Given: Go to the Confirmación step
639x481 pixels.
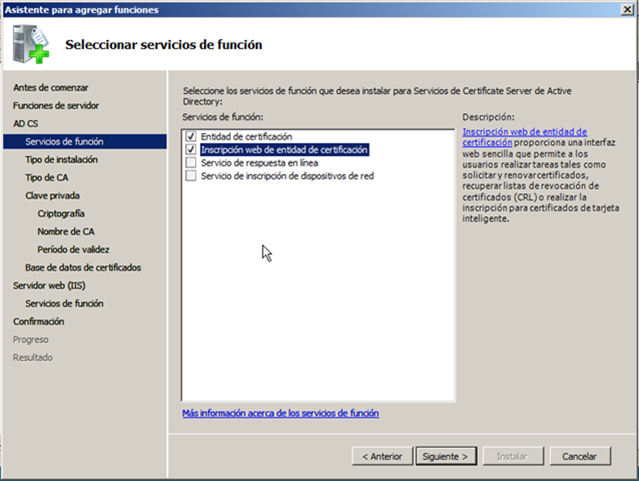Looking at the screenshot, I should click(38, 322).
